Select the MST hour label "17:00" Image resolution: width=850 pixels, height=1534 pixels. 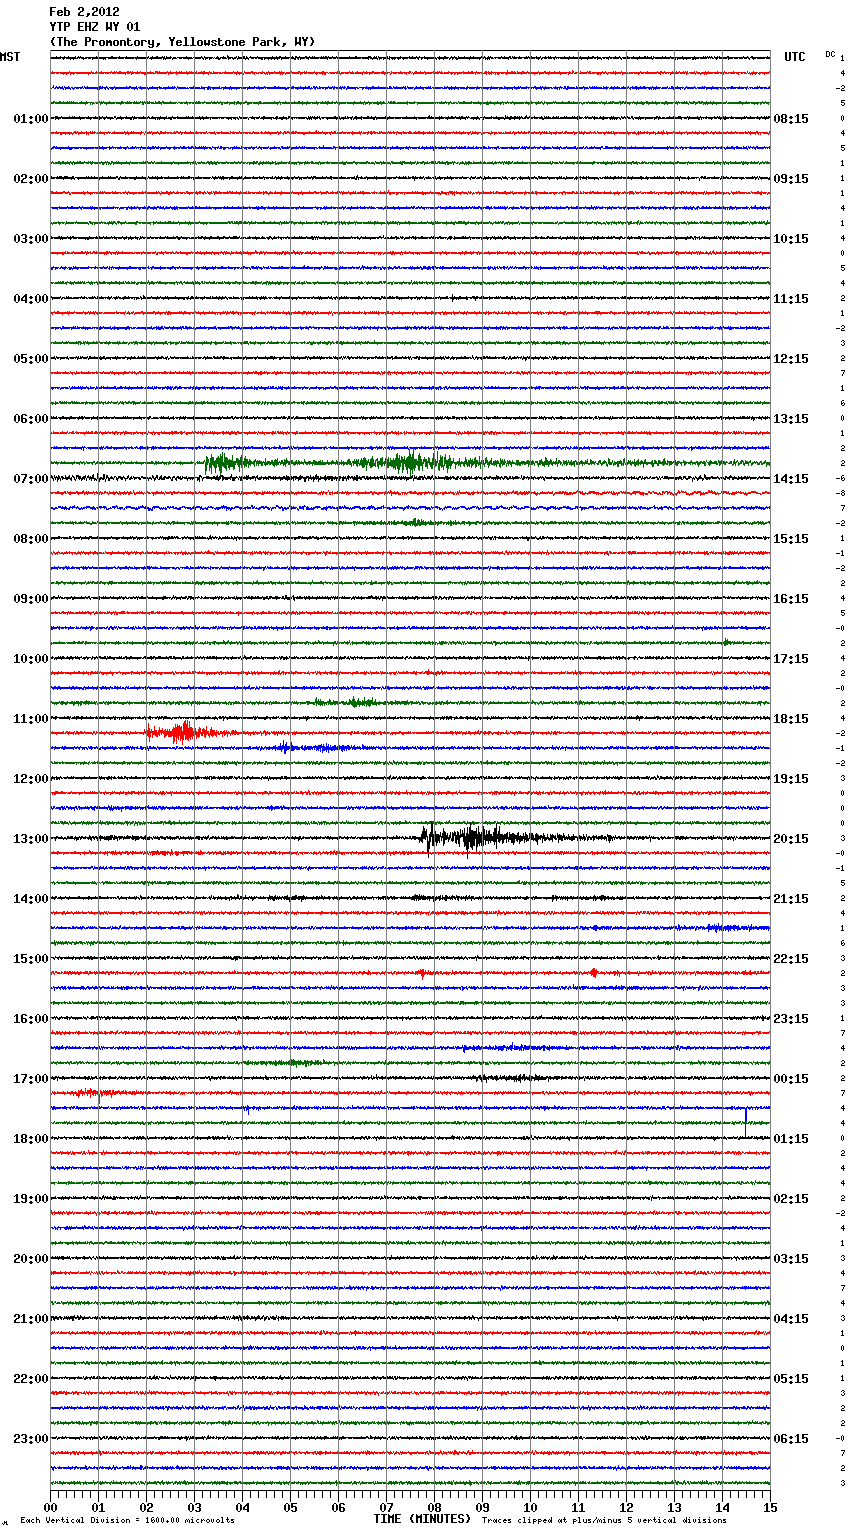(x=31, y=1079)
